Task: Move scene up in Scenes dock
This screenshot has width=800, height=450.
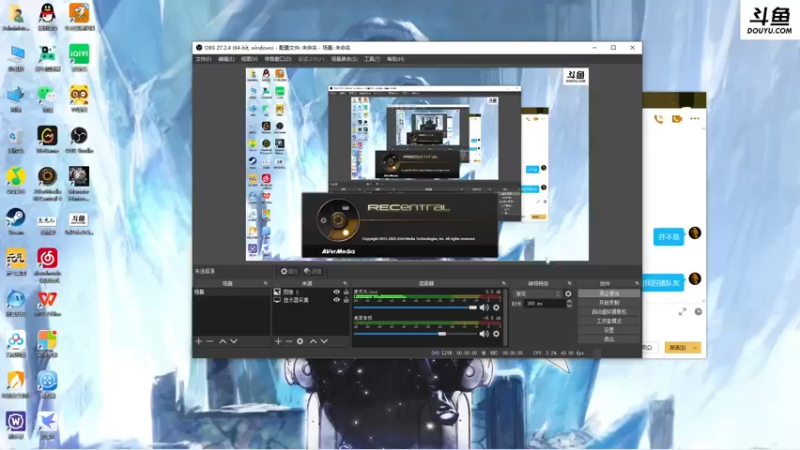Action: [x=222, y=341]
